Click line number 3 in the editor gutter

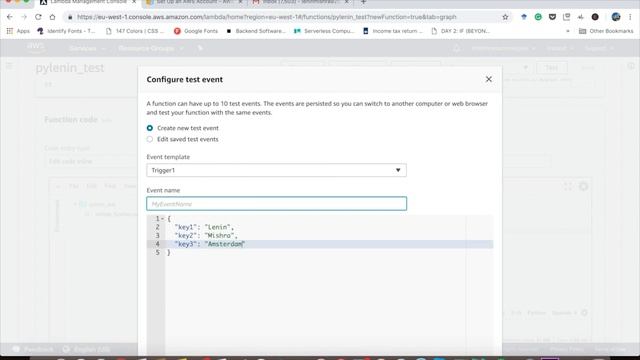pyautogui.click(x=157, y=236)
